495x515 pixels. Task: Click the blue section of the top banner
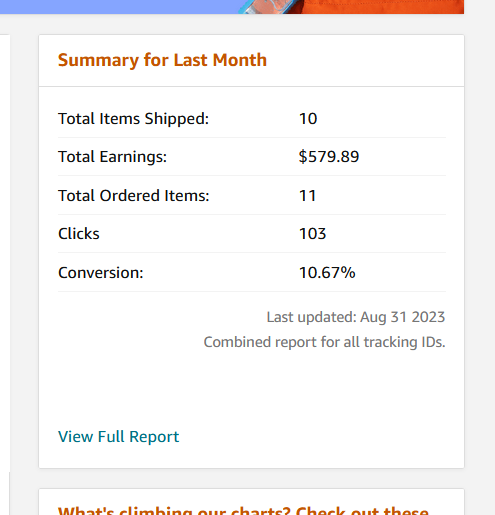[120, 7]
